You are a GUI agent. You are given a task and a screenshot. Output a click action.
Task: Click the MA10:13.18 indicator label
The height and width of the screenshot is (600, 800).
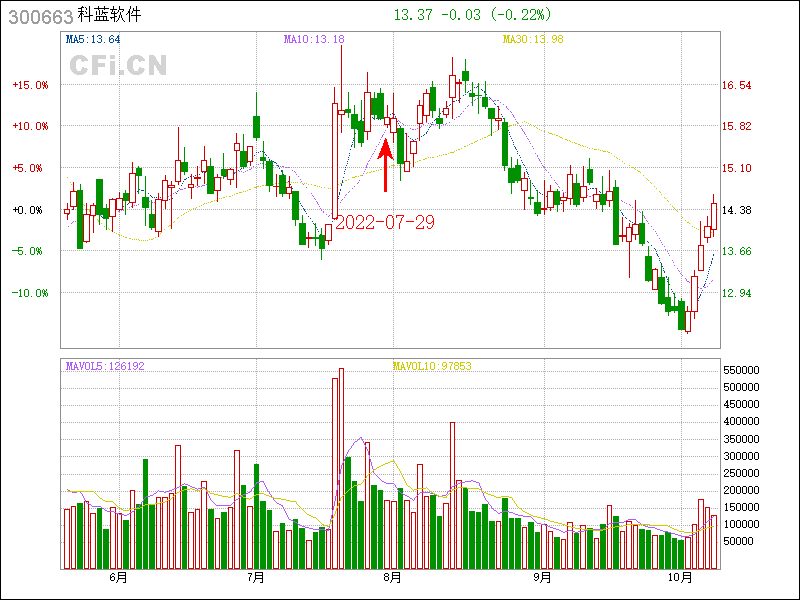point(314,40)
